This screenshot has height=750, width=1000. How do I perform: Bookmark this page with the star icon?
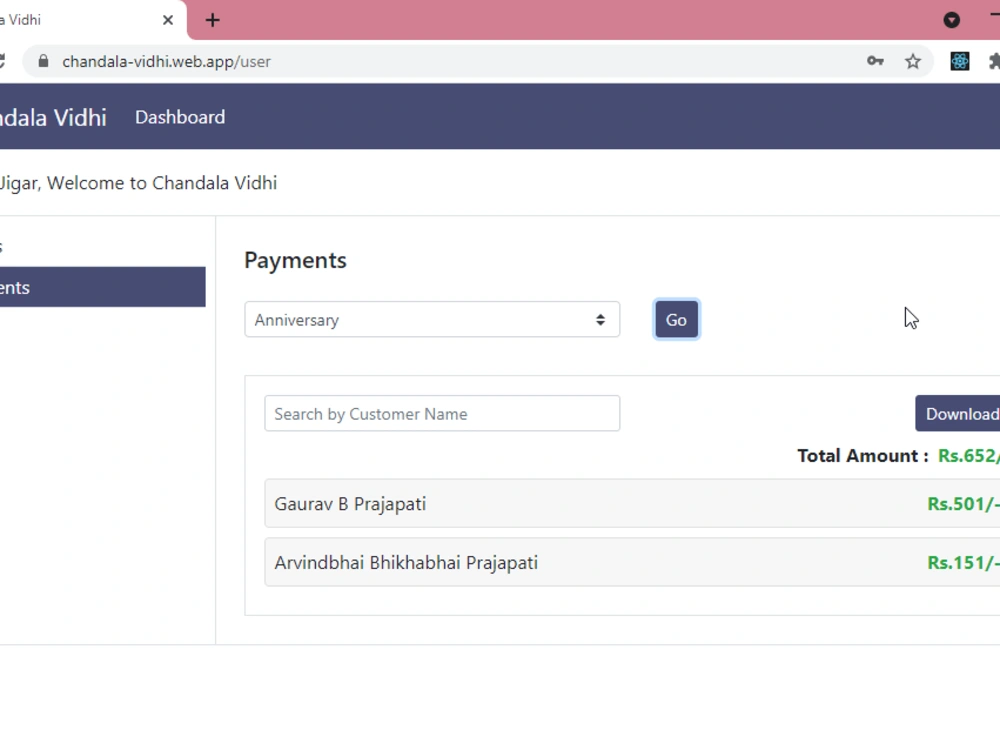(913, 61)
